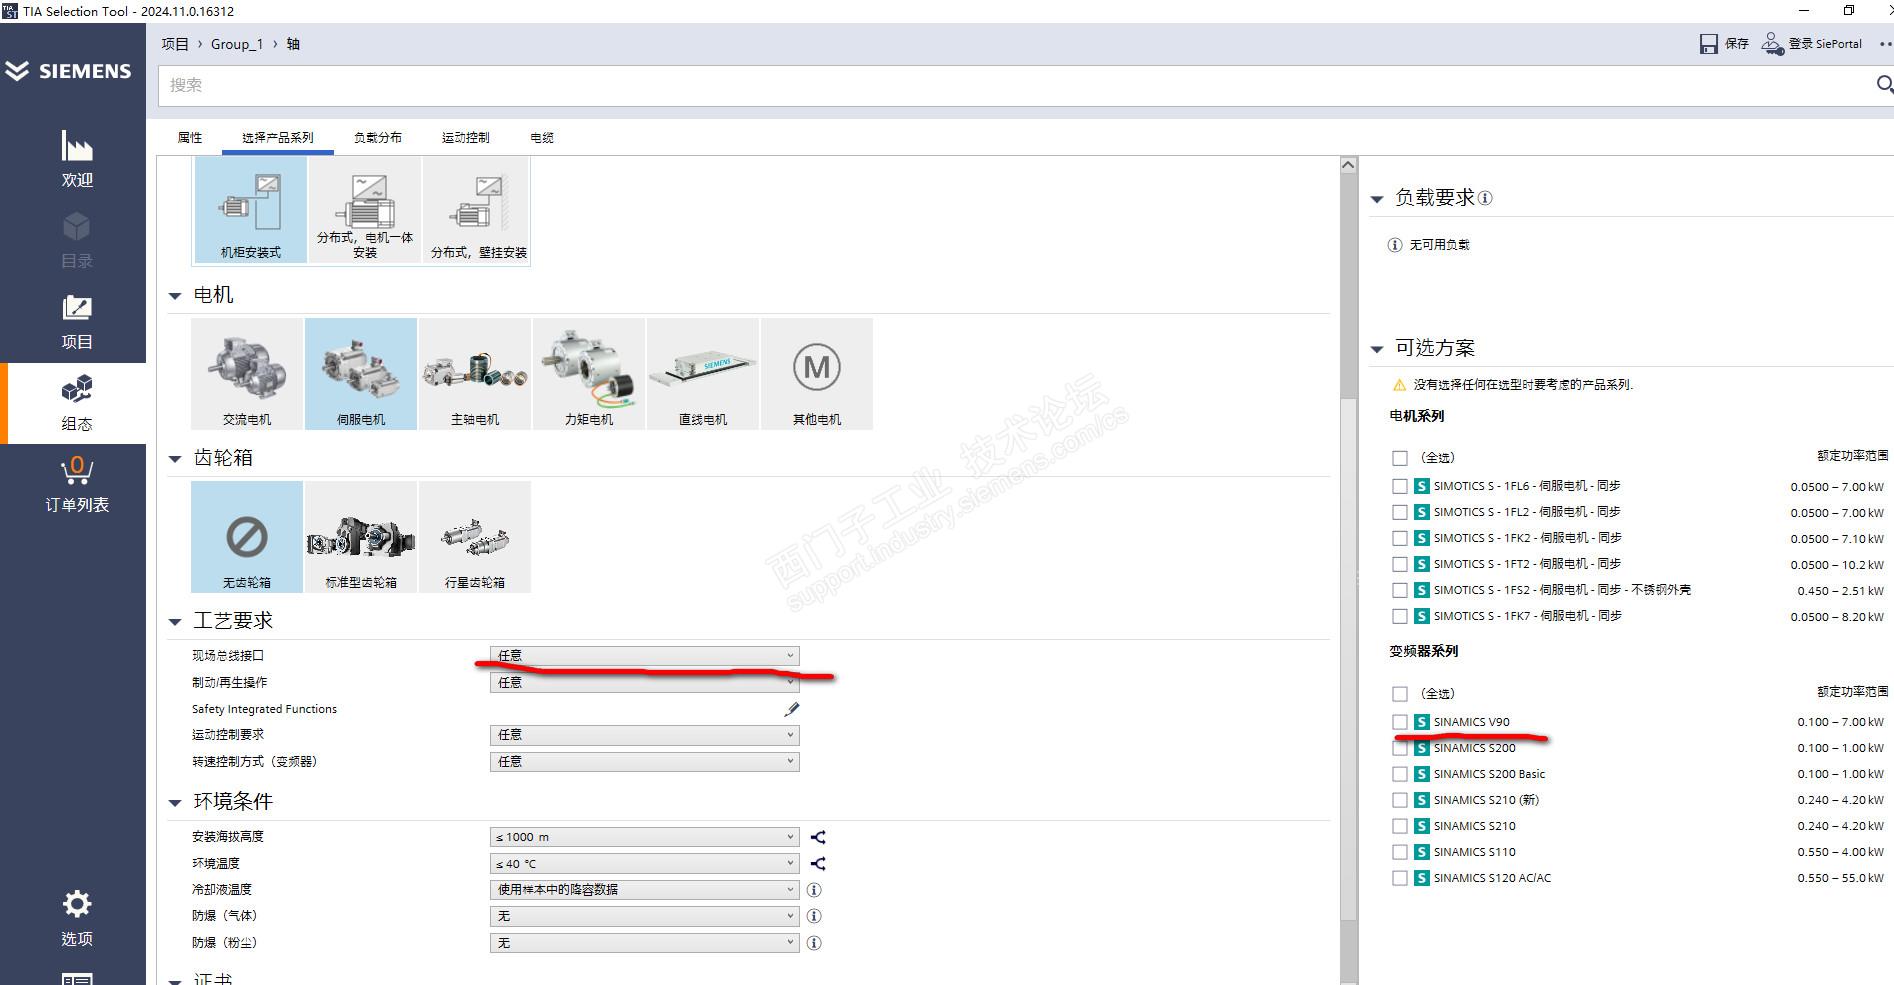The height and width of the screenshot is (985, 1894).
Task: Check SIMOTICS S - 1FK2 motor series
Action: (1400, 538)
